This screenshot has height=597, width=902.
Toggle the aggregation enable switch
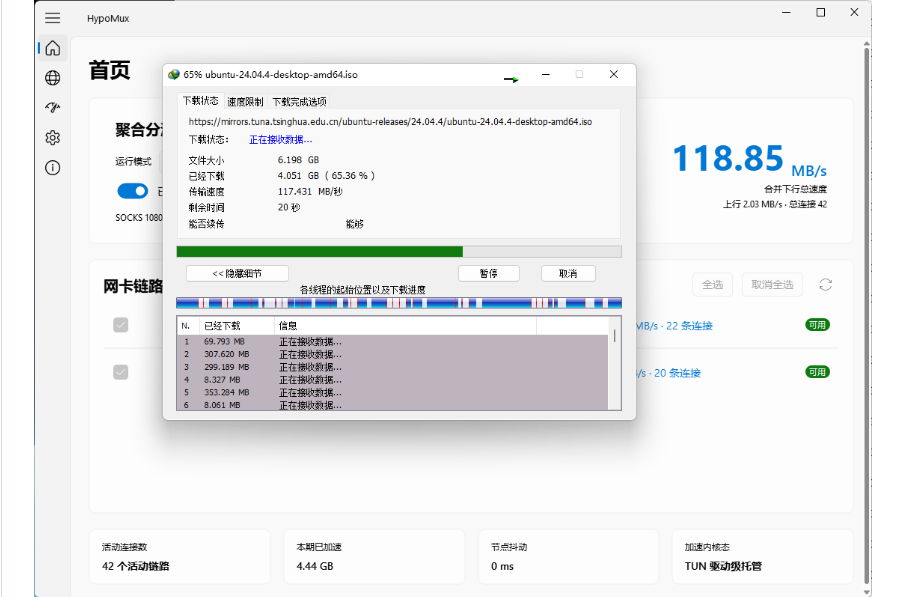click(132, 191)
